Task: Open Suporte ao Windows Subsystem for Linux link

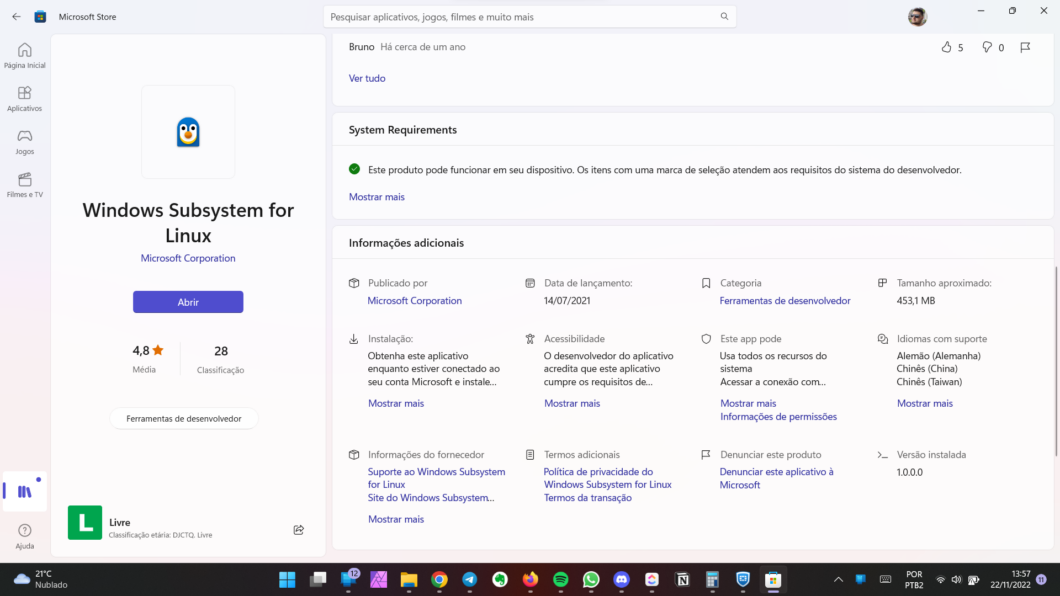Action: tap(437, 478)
